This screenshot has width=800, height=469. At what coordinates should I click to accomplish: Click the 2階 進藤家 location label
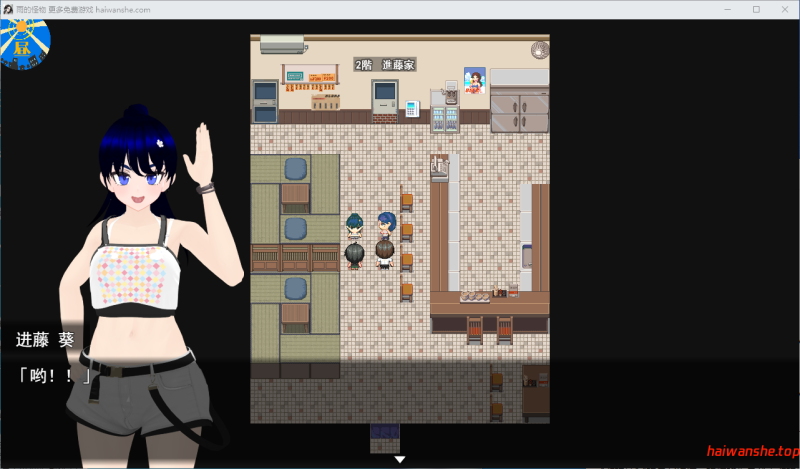point(385,65)
